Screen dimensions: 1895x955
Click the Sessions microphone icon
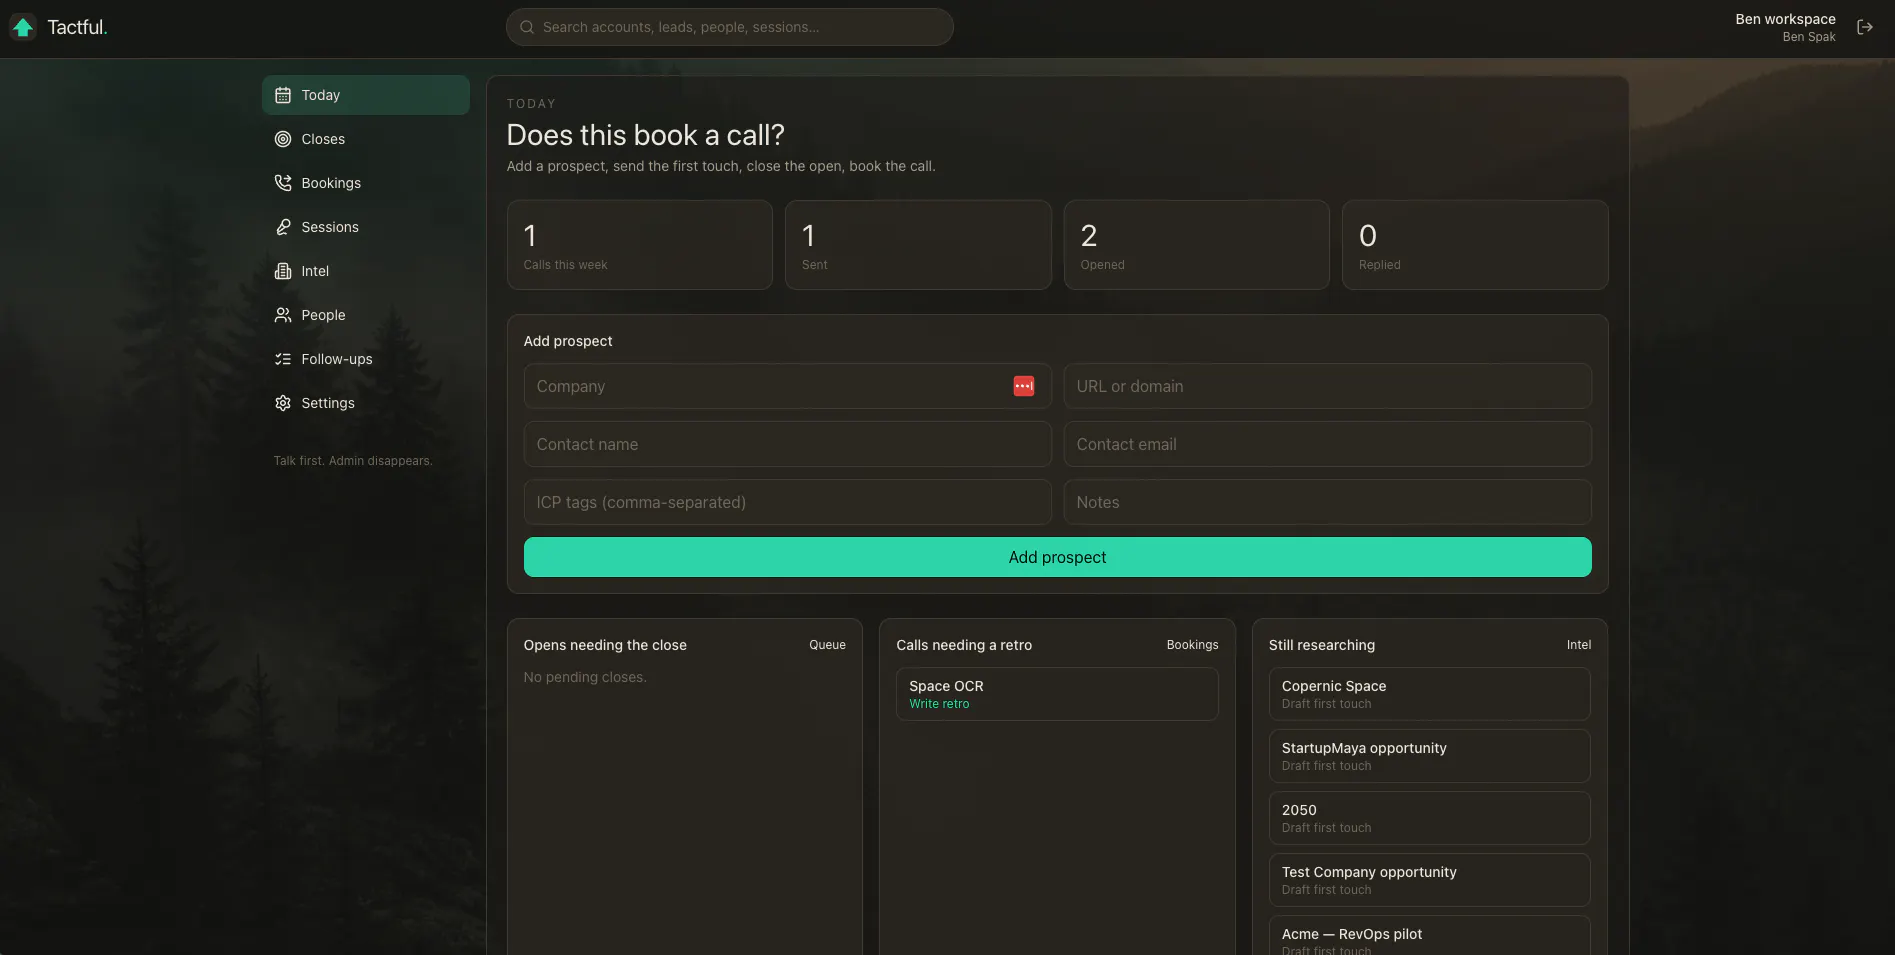coord(283,227)
